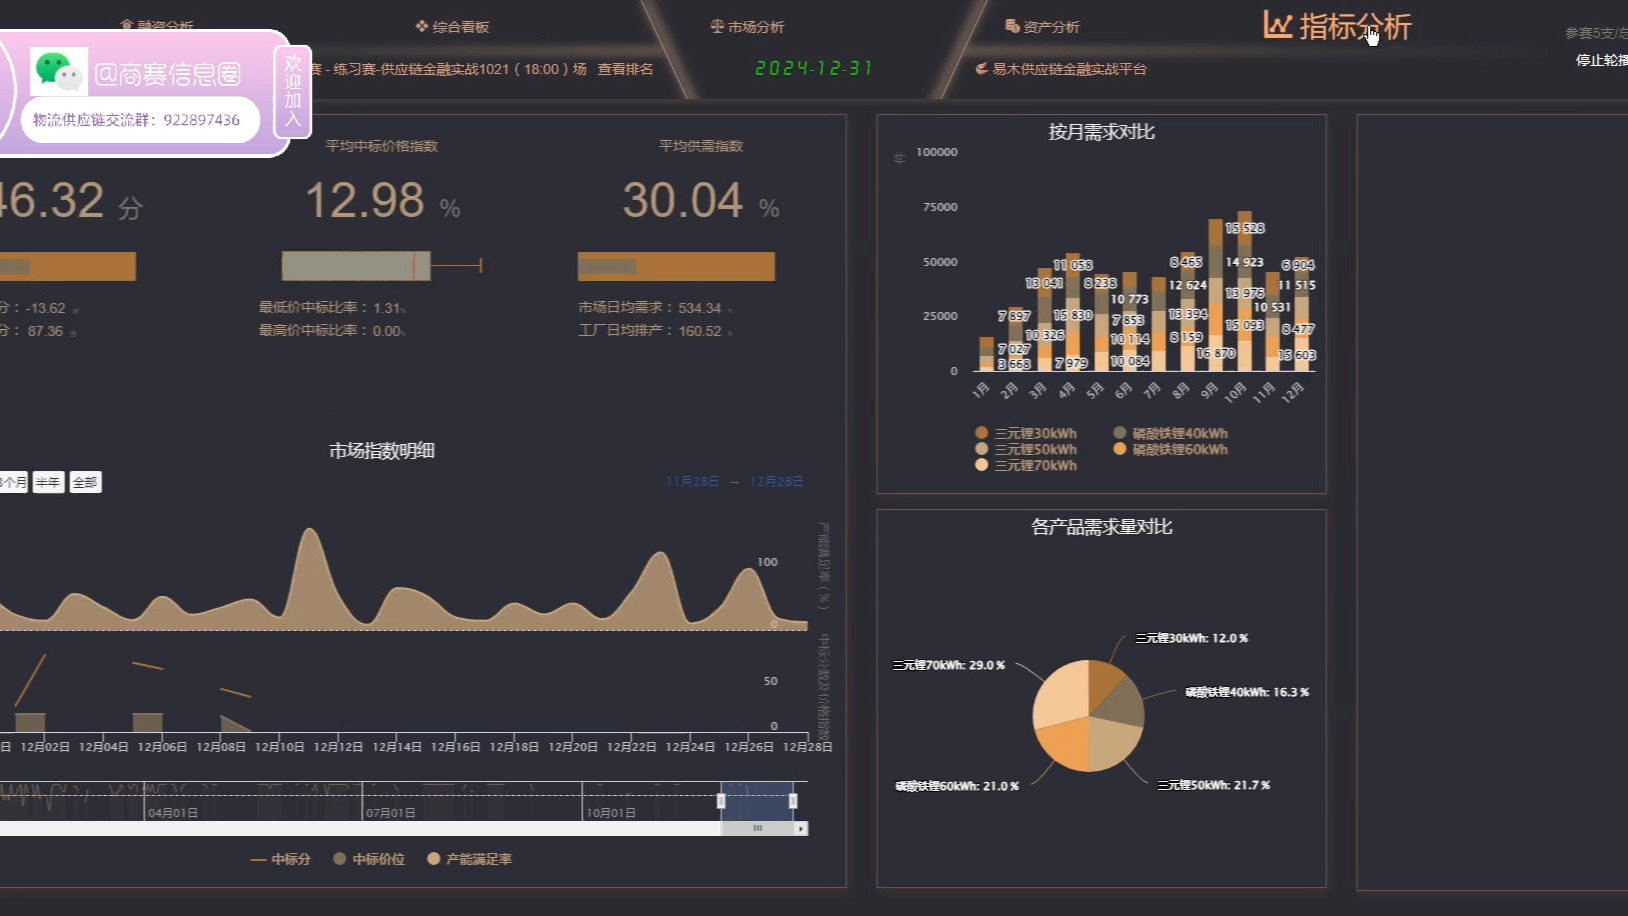Click the 10月 stacked bar in monthly chart
The image size is (1628, 916).
[x=1244, y=291]
